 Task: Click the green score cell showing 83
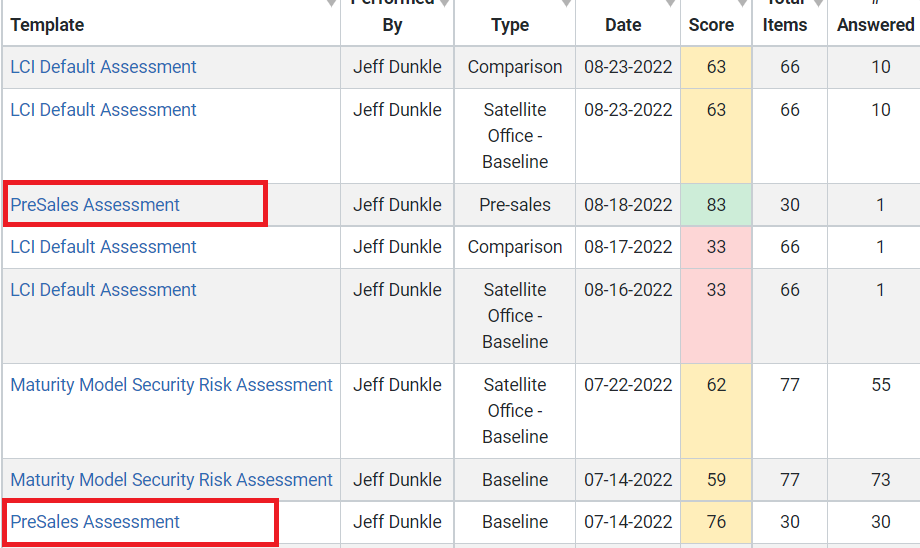tap(716, 205)
